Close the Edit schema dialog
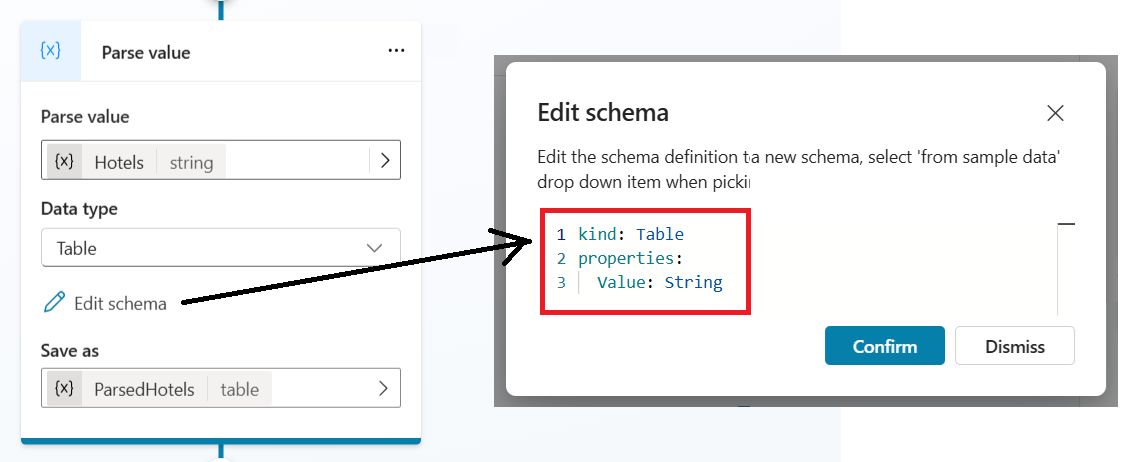 [x=1055, y=113]
